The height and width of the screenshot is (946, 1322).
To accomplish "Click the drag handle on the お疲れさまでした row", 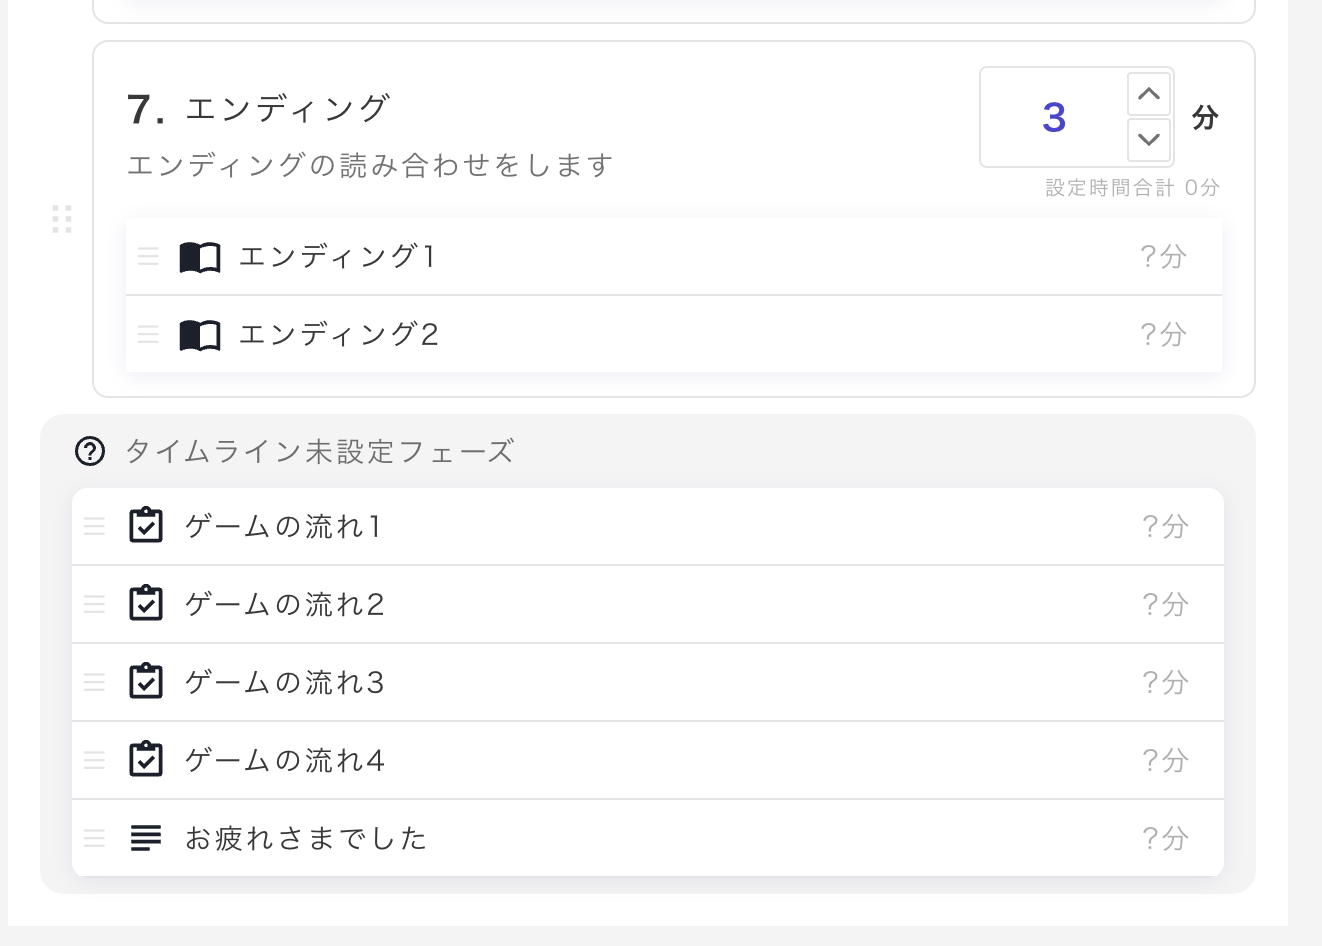I will pyautogui.click(x=94, y=838).
